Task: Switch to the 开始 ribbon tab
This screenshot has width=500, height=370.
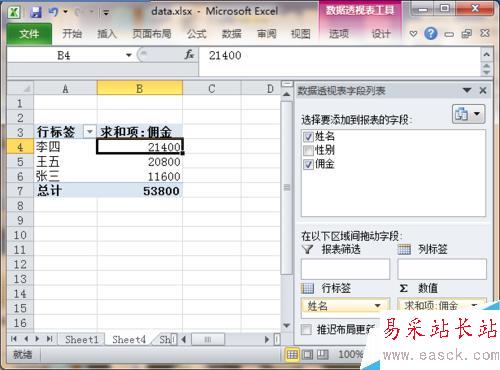Action: click(x=72, y=34)
